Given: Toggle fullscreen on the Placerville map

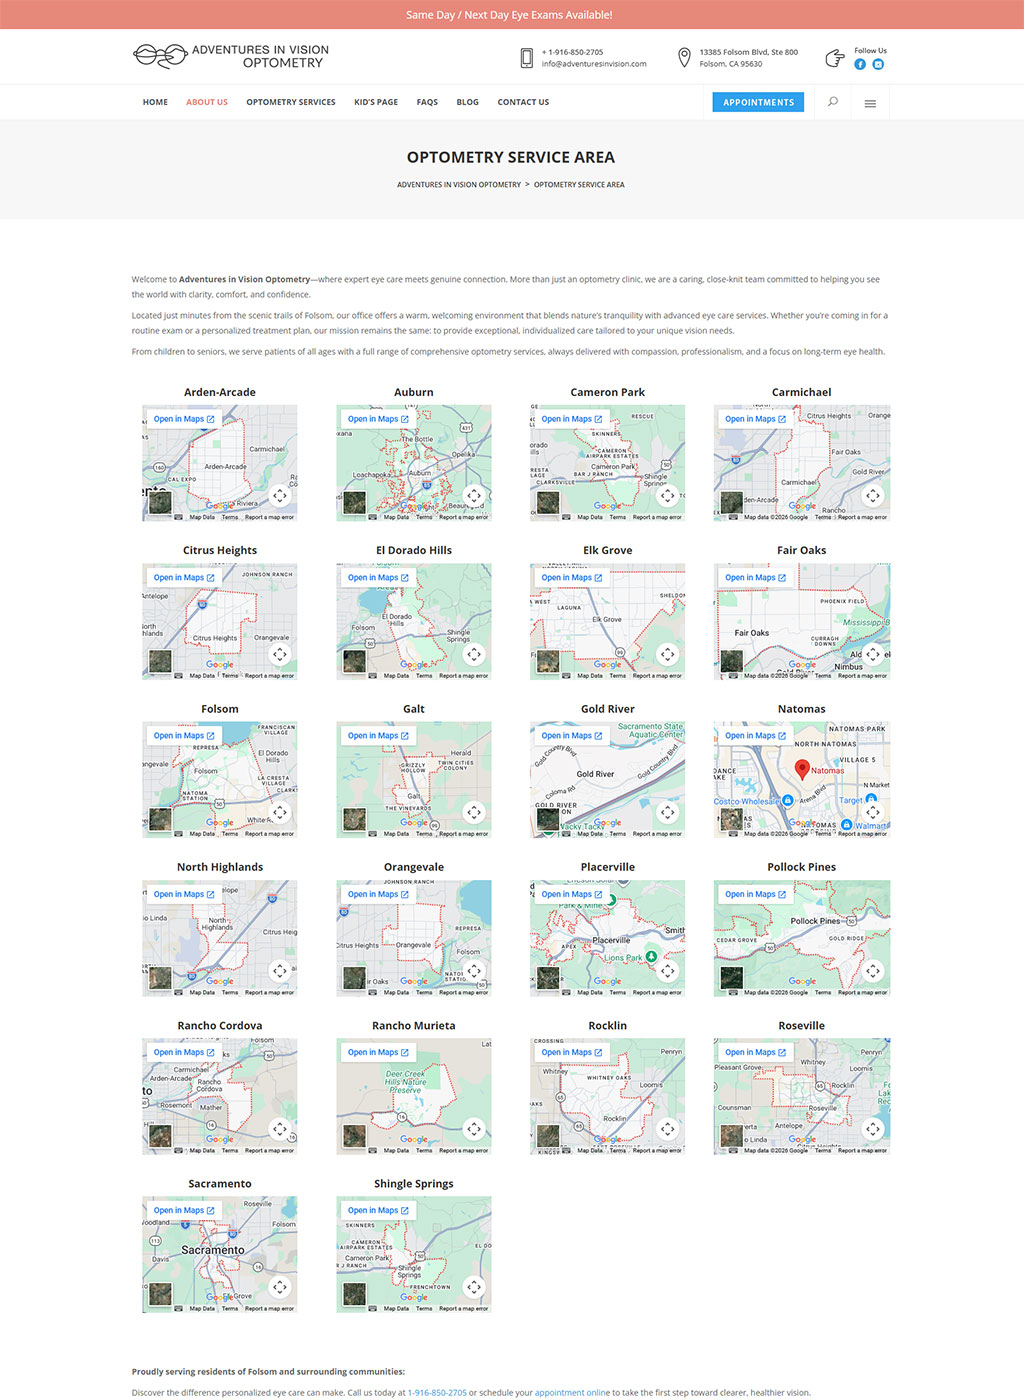Looking at the screenshot, I should (x=667, y=970).
